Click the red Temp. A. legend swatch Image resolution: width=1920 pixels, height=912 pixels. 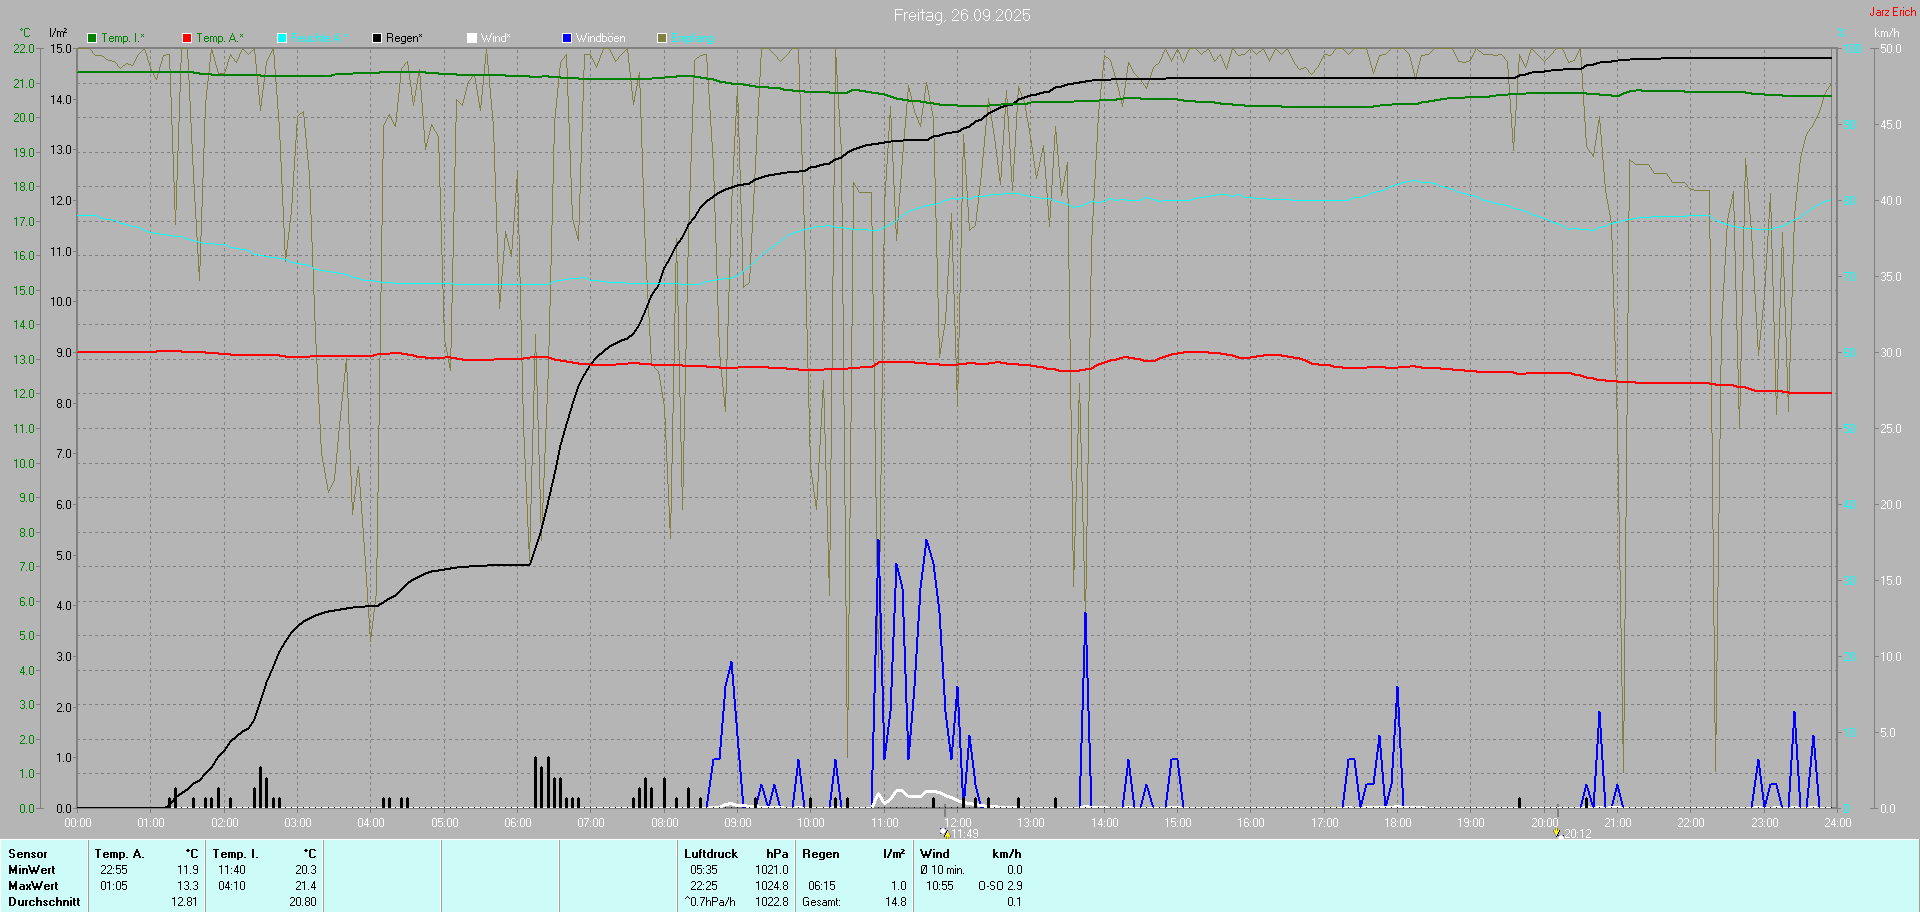coord(187,38)
